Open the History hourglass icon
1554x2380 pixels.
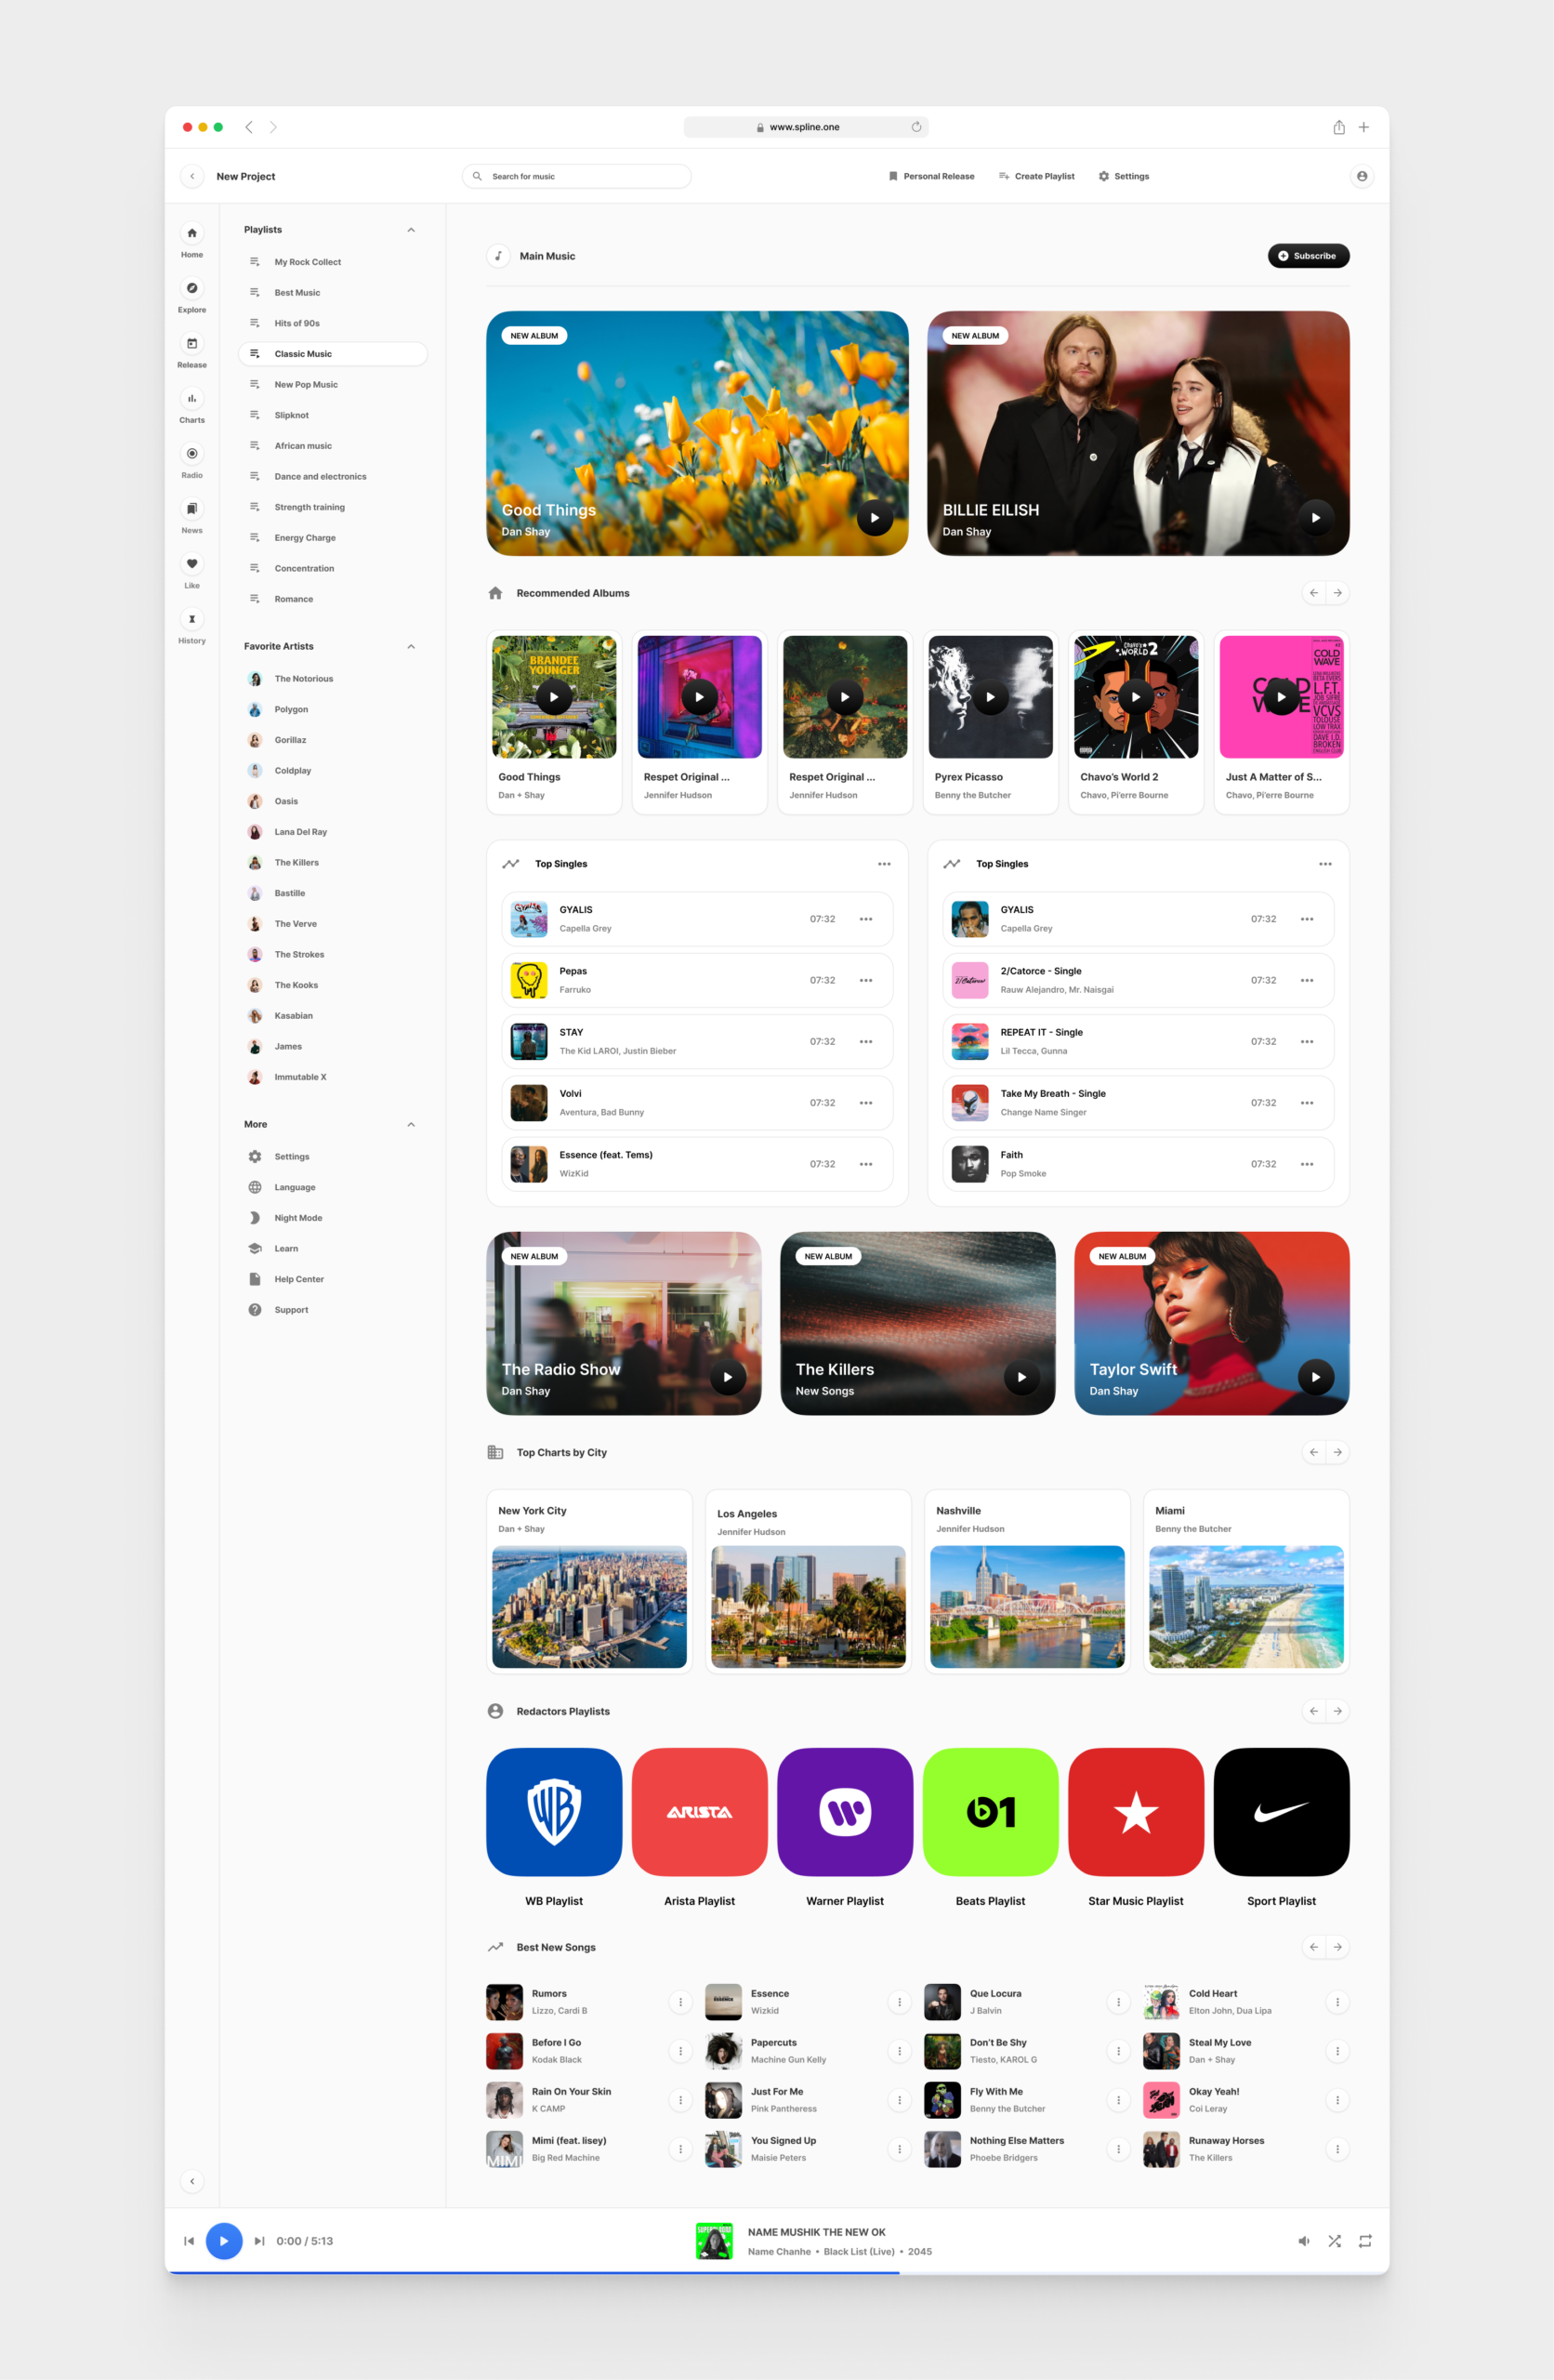192,618
